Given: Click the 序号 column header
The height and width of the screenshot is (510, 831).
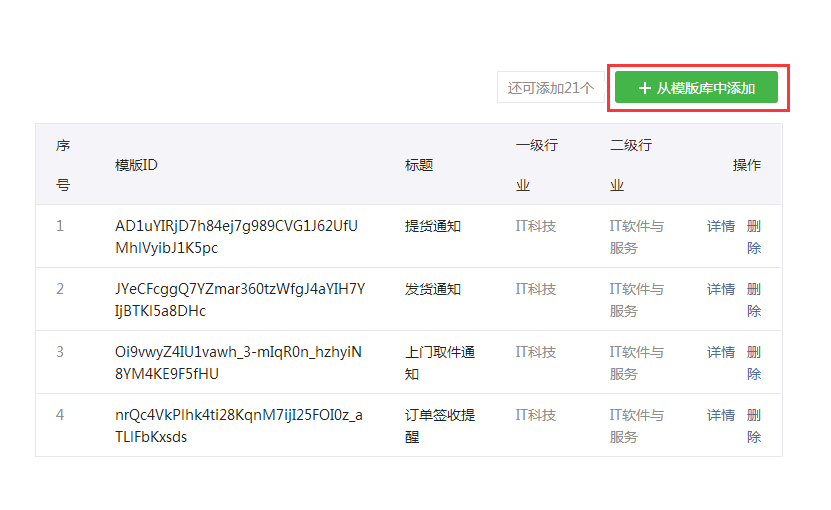Looking at the screenshot, I should coord(63,165).
